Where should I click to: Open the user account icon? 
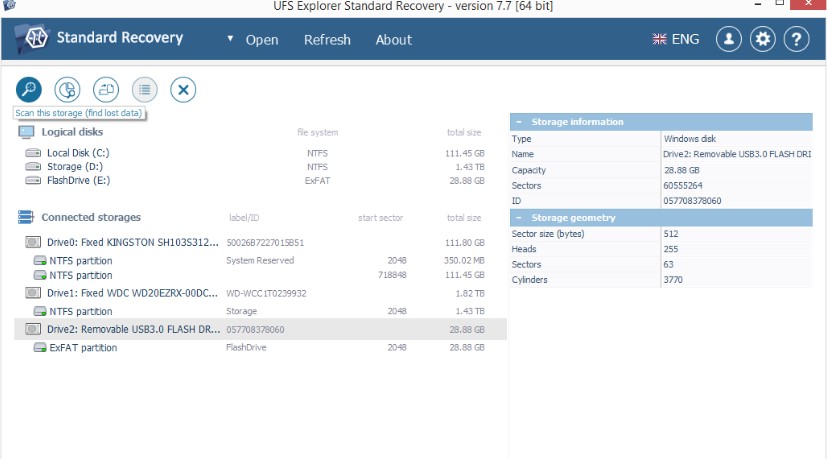[x=728, y=39]
